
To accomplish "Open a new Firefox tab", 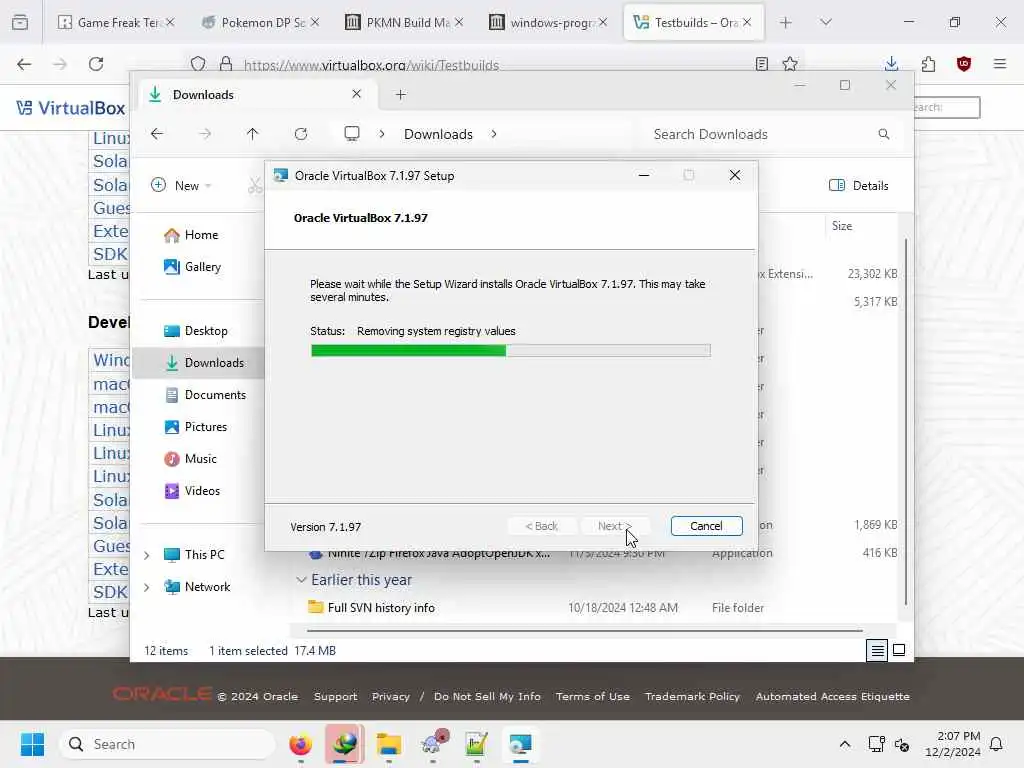I will coord(786,22).
